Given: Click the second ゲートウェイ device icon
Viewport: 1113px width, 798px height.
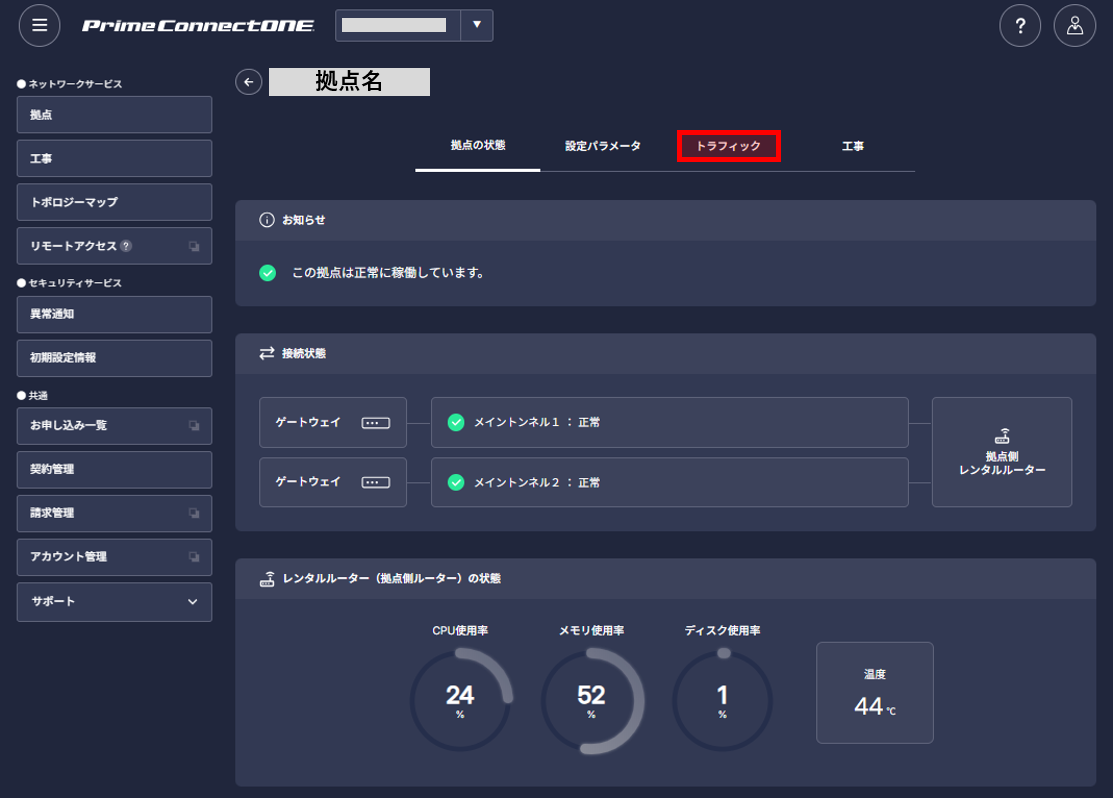Looking at the screenshot, I should (x=375, y=483).
